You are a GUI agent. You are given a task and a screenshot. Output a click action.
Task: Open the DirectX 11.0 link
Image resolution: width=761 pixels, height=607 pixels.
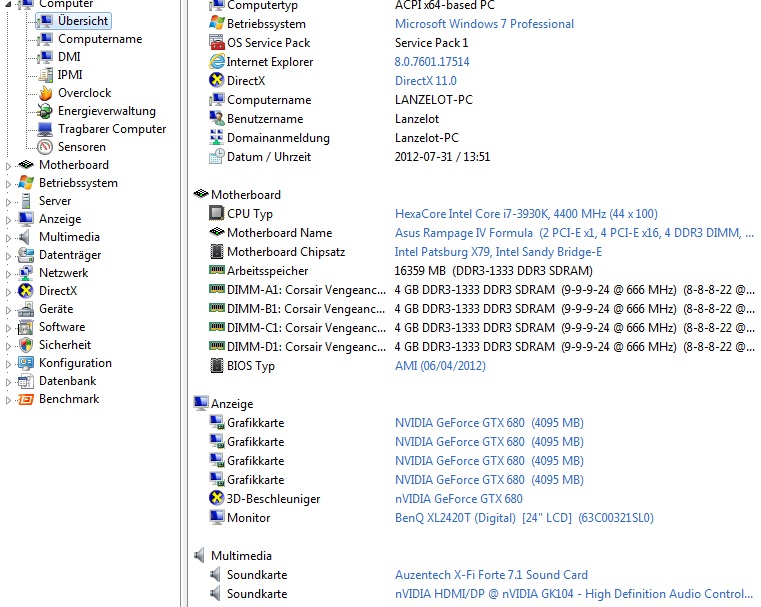tap(426, 81)
